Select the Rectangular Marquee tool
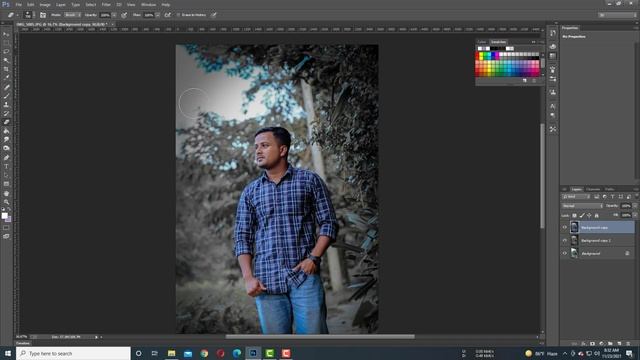The height and width of the screenshot is (360, 640). point(6,43)
